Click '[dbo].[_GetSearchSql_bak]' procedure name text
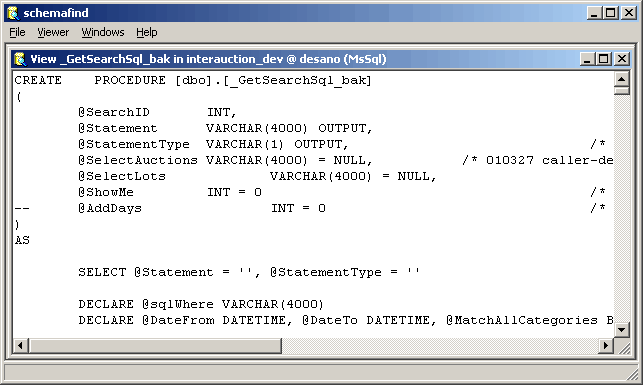The width and height of the screenshot is (643, 385). (x=273, y=80)
